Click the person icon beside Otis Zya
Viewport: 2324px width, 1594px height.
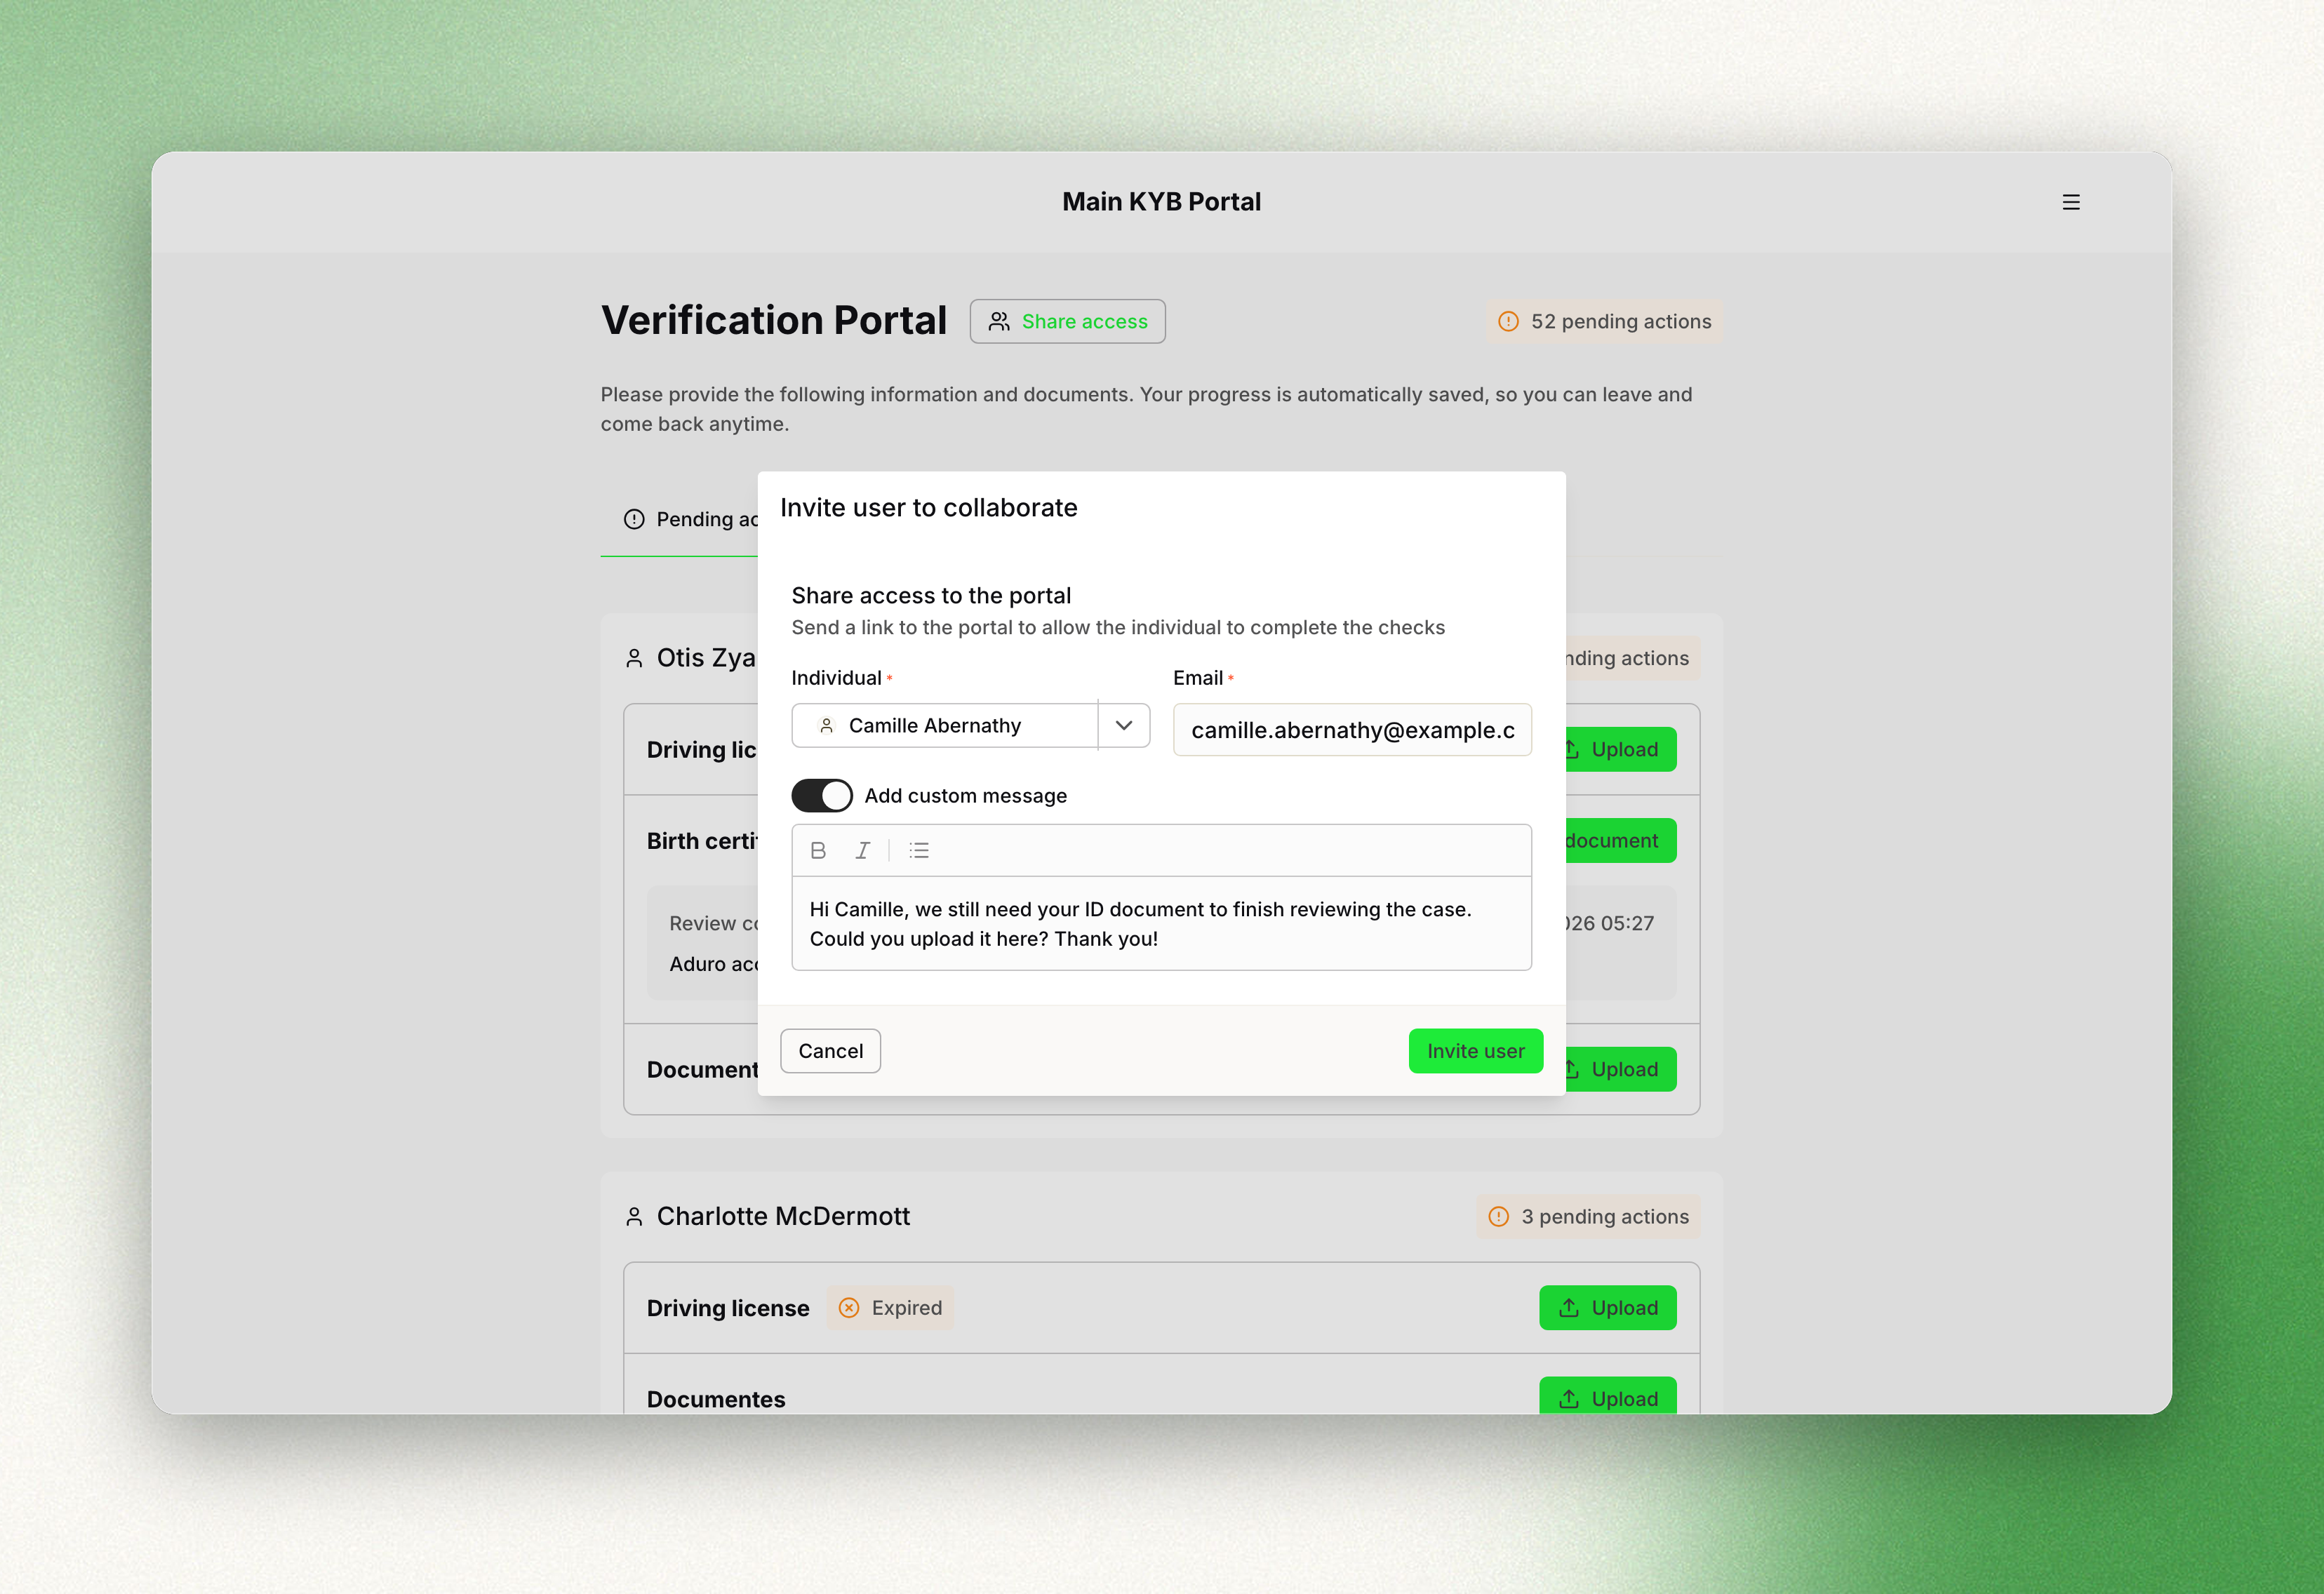634,658
